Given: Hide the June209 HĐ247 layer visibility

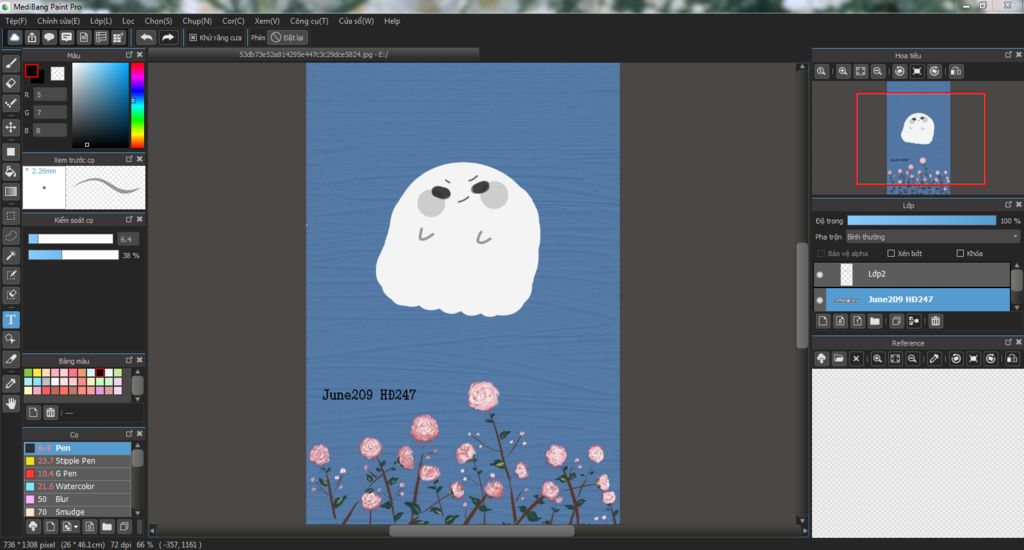Looking at the screenshot, I should point(820,300).
